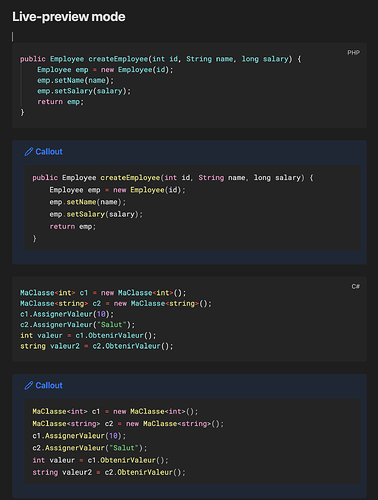Click createEmployee signature inside first Callout

click(173, 178)
